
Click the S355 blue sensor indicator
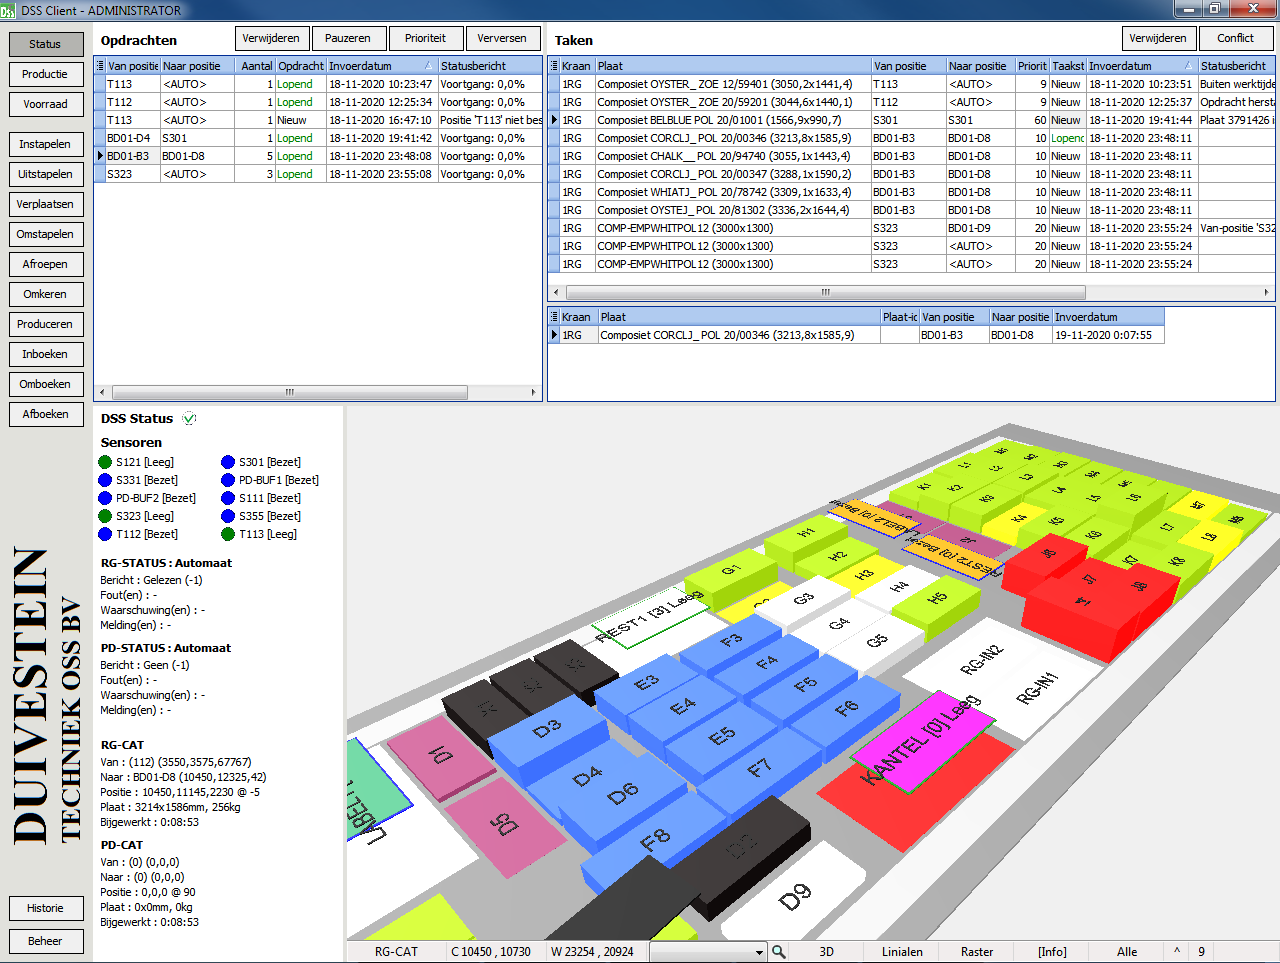[226, 516]
